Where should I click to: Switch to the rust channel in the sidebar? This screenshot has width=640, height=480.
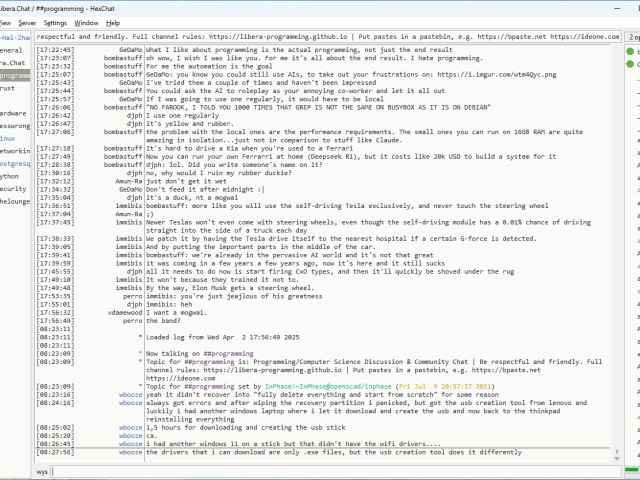pyautogui.click(x=8, y=88)
